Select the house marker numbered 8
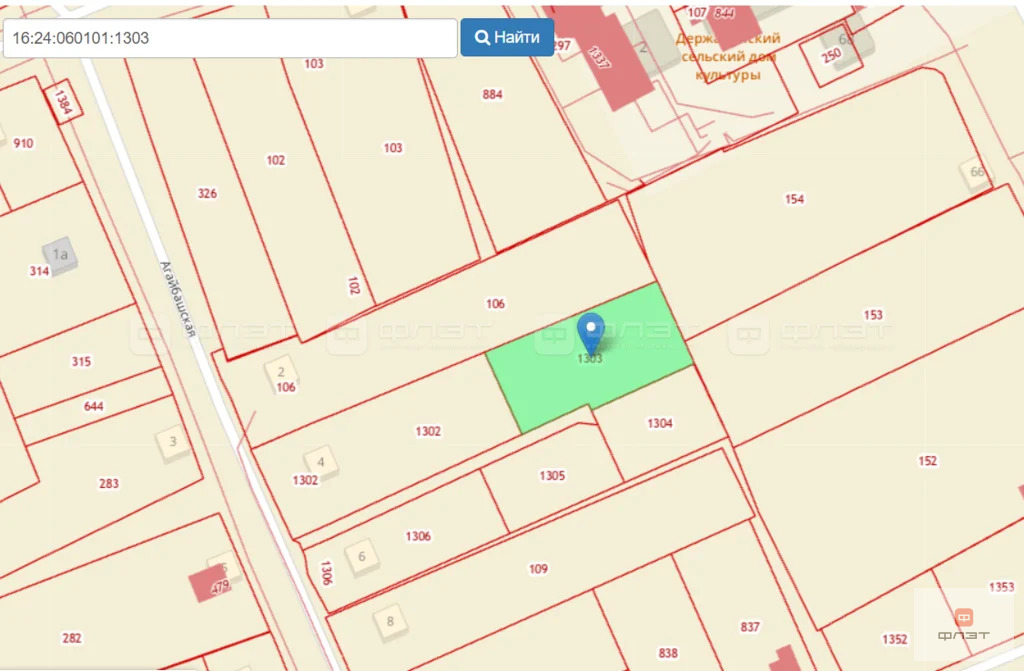Viewport: 1024px width, 671px height. [x=391, y=621]
